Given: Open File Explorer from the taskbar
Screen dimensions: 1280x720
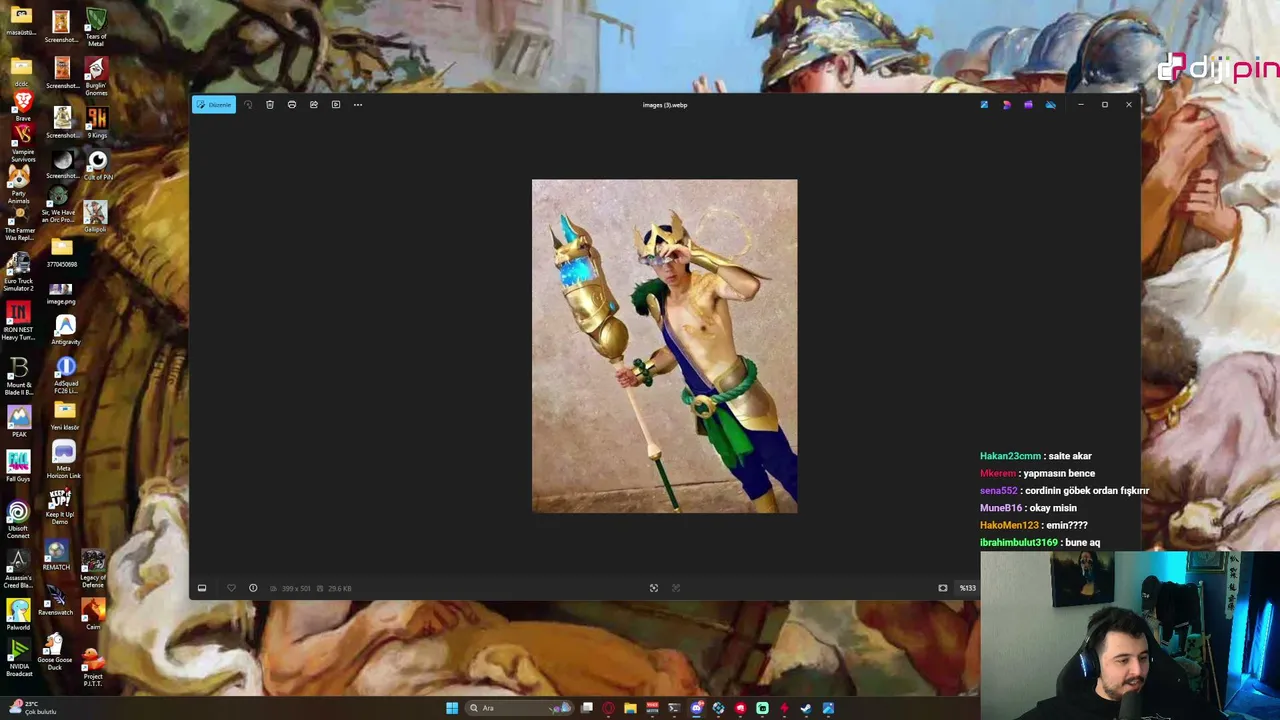Looking at the screenshot, I should tap(630, 708).
